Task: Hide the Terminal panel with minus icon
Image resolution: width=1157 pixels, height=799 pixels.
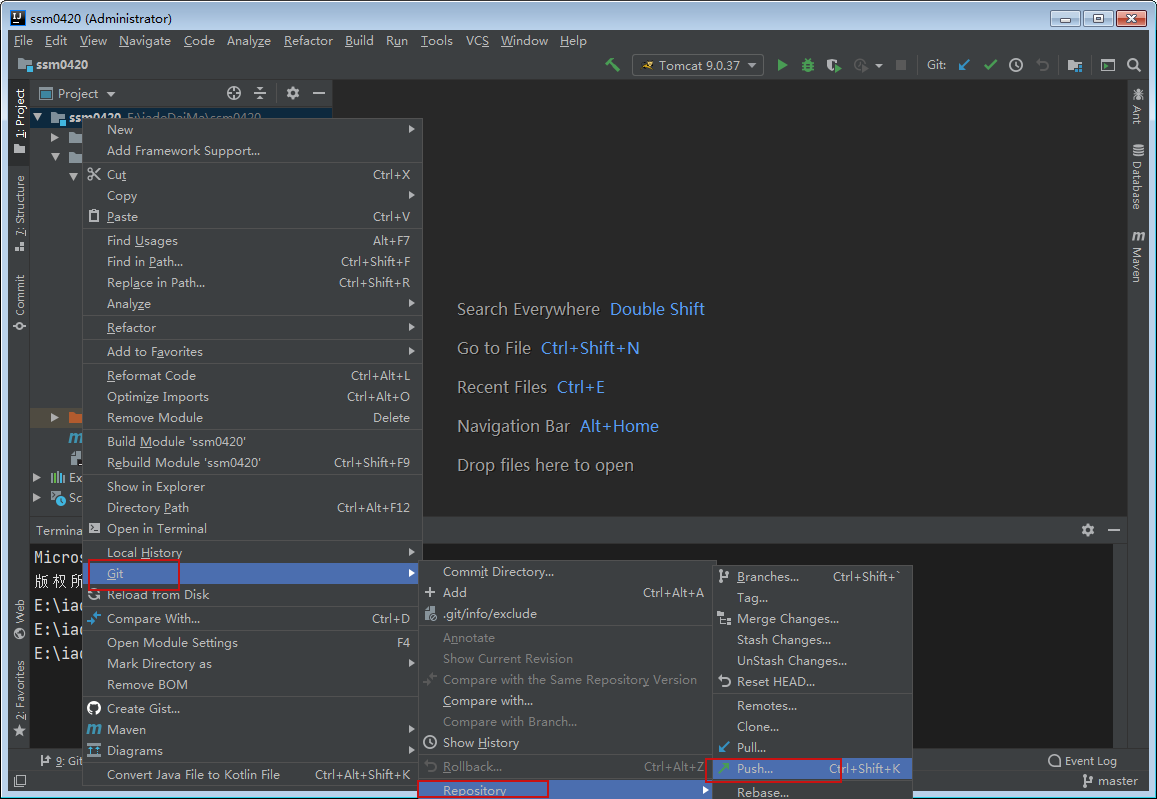Action: pos(1113,530)
